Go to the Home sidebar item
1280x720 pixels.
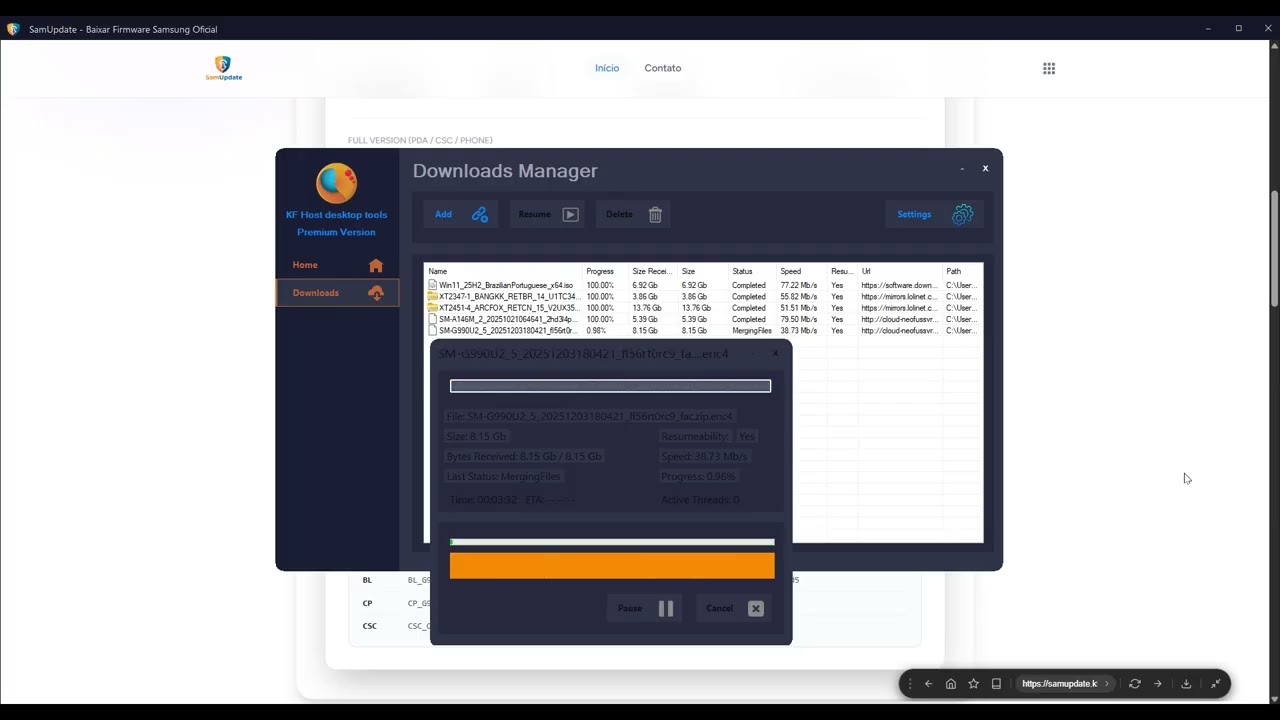(337, 265)
